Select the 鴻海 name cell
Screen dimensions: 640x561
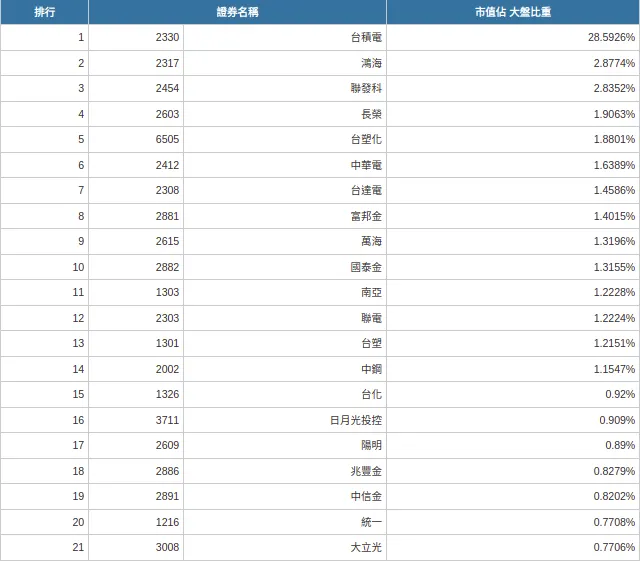point(285,63)
